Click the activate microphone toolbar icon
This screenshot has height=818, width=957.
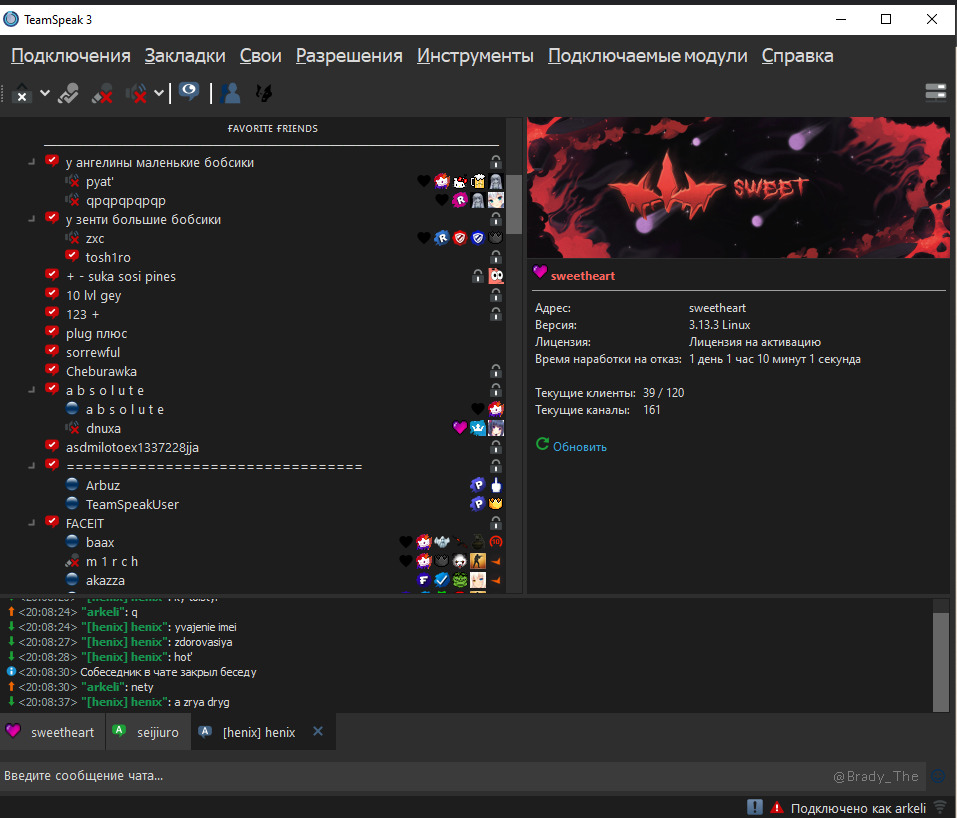coord(68,94)
